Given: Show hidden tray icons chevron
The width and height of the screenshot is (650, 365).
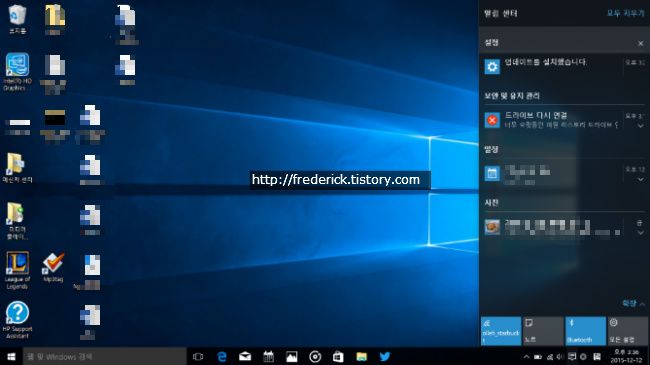Looking at the screenshot, I should (x=526, y=357).
